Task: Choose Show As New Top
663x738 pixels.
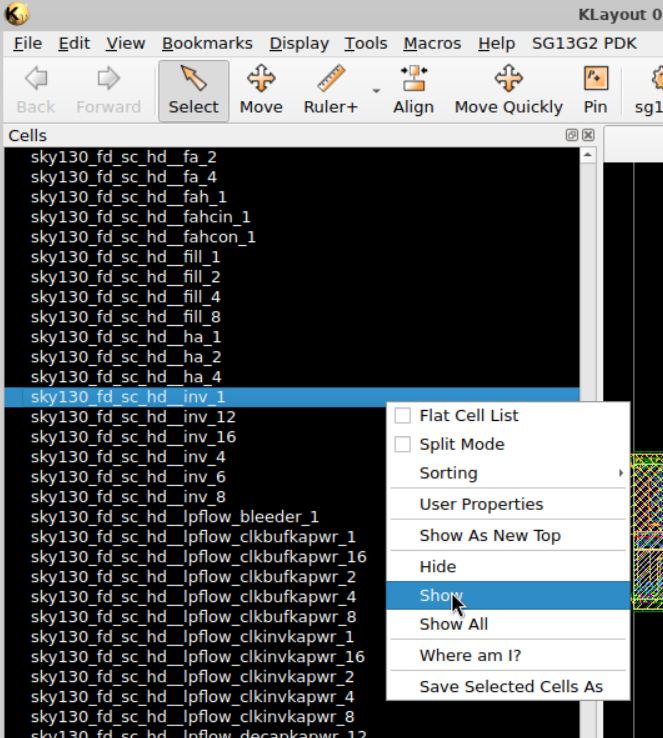Action: pos(489,535)
